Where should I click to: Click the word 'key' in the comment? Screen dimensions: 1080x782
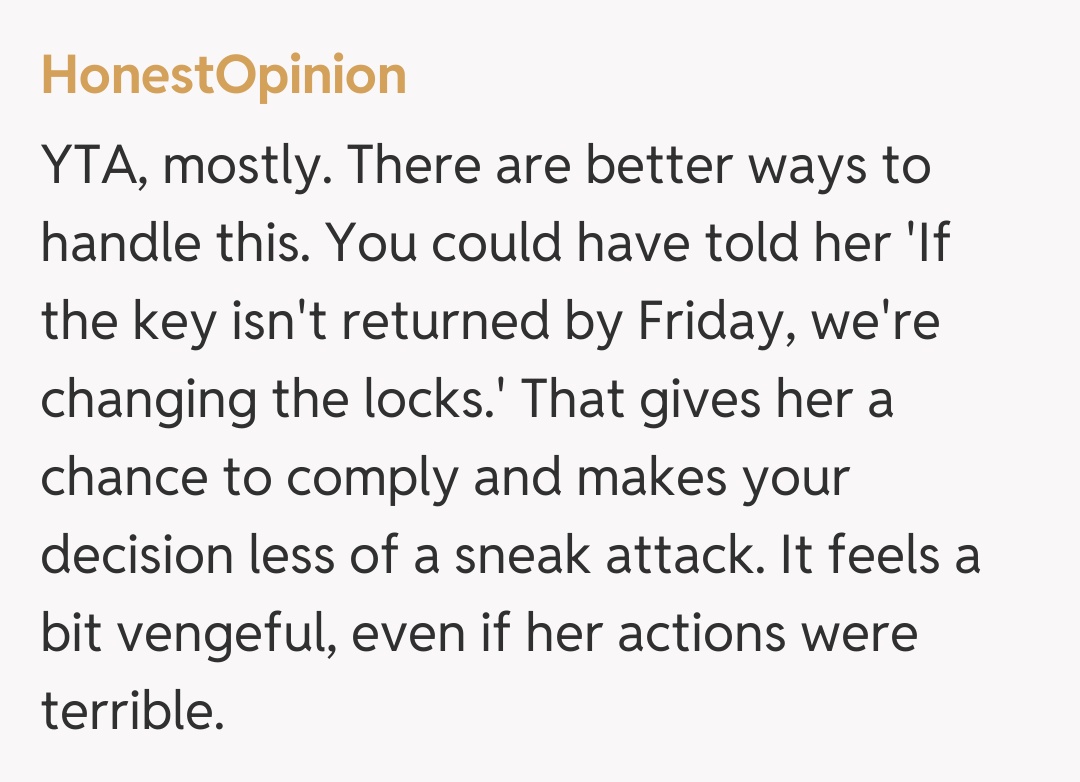pos(165,323)
